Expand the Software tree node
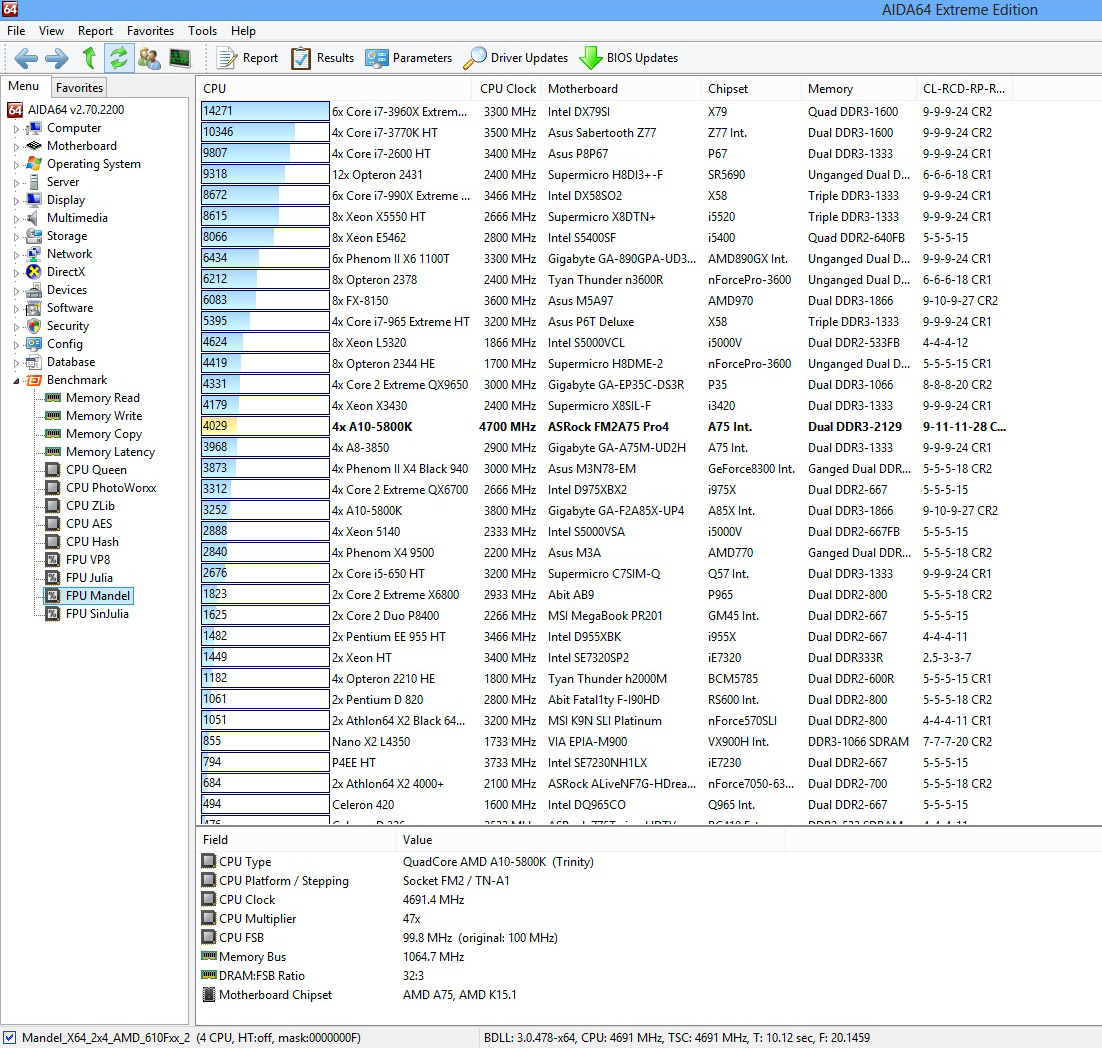Viewport: 1102px width, 1048px height. (16, 309)
